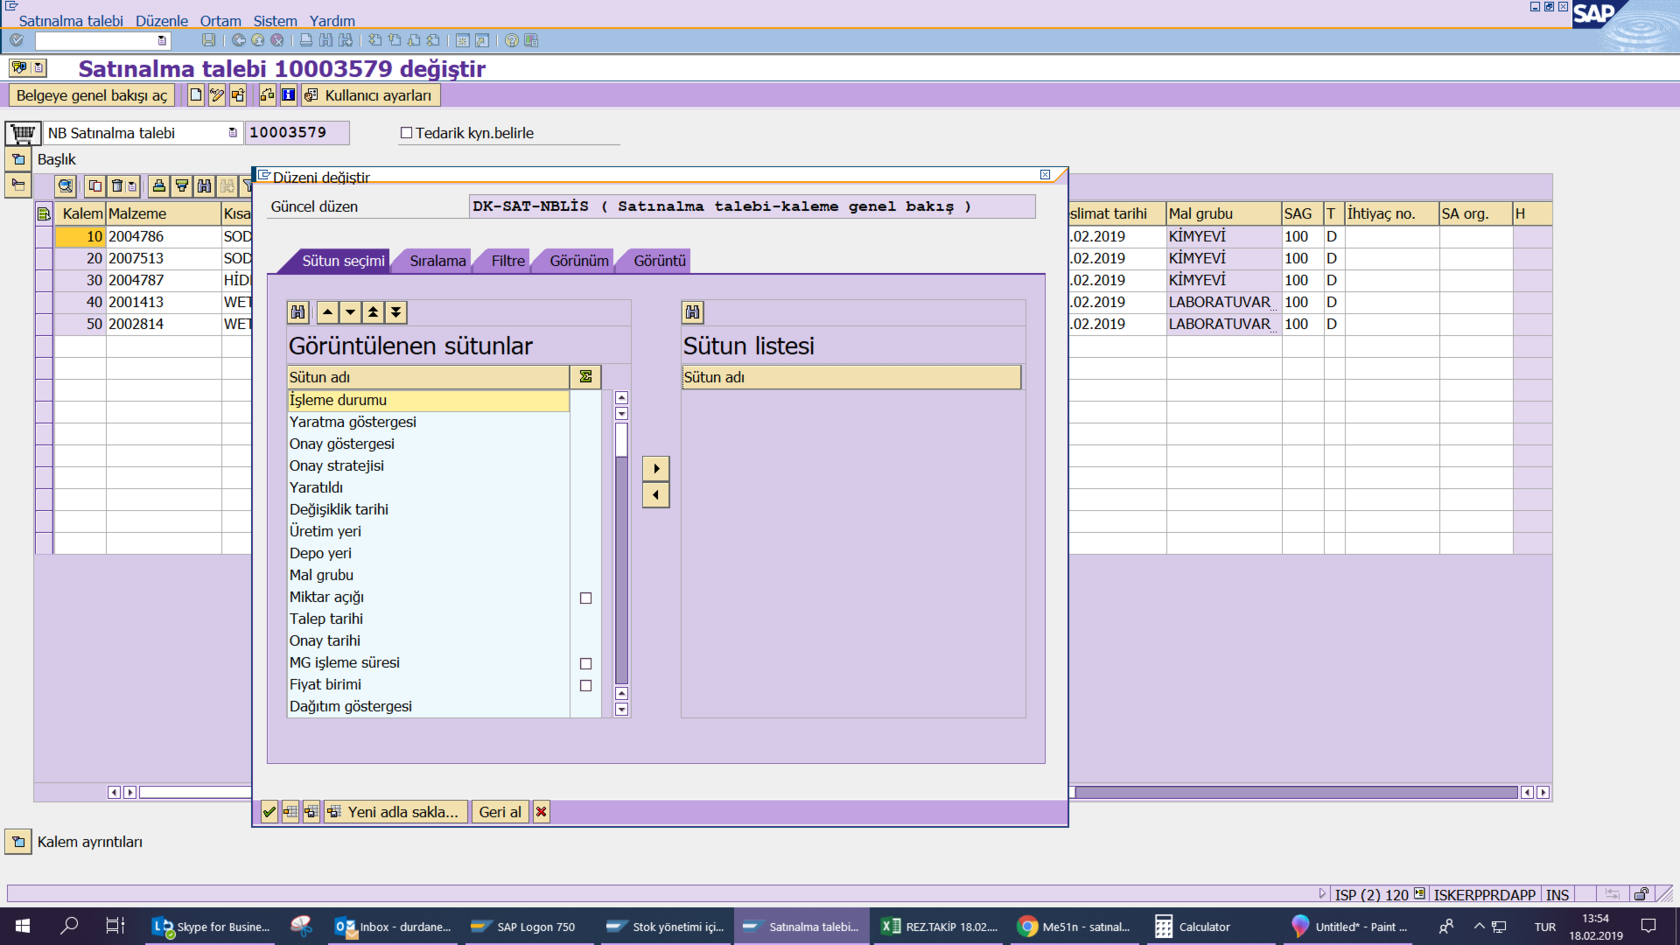1680x945 pixels.
Task: Cancel the dialog with the red X icon
Action: point(541,812)
